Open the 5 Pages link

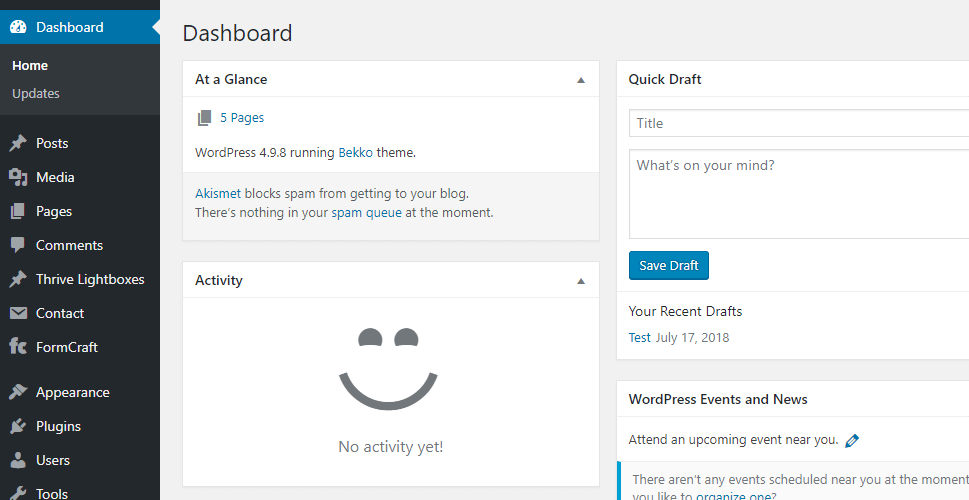pos(242,117)
